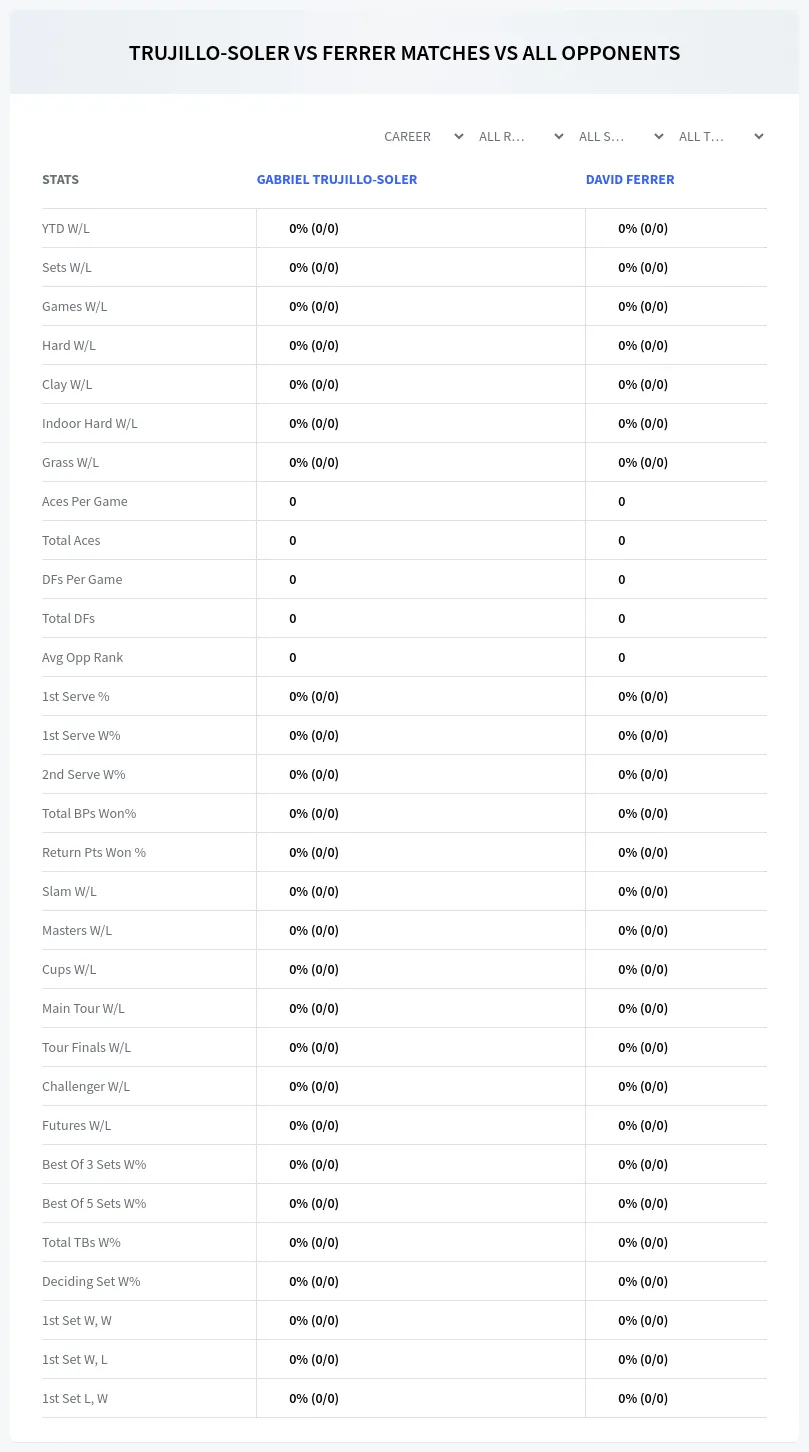The height and width of the screenshot is (1452, 809).
Task: Expand the ALL T... tournaments dropdown
Action: coord(720,136)
